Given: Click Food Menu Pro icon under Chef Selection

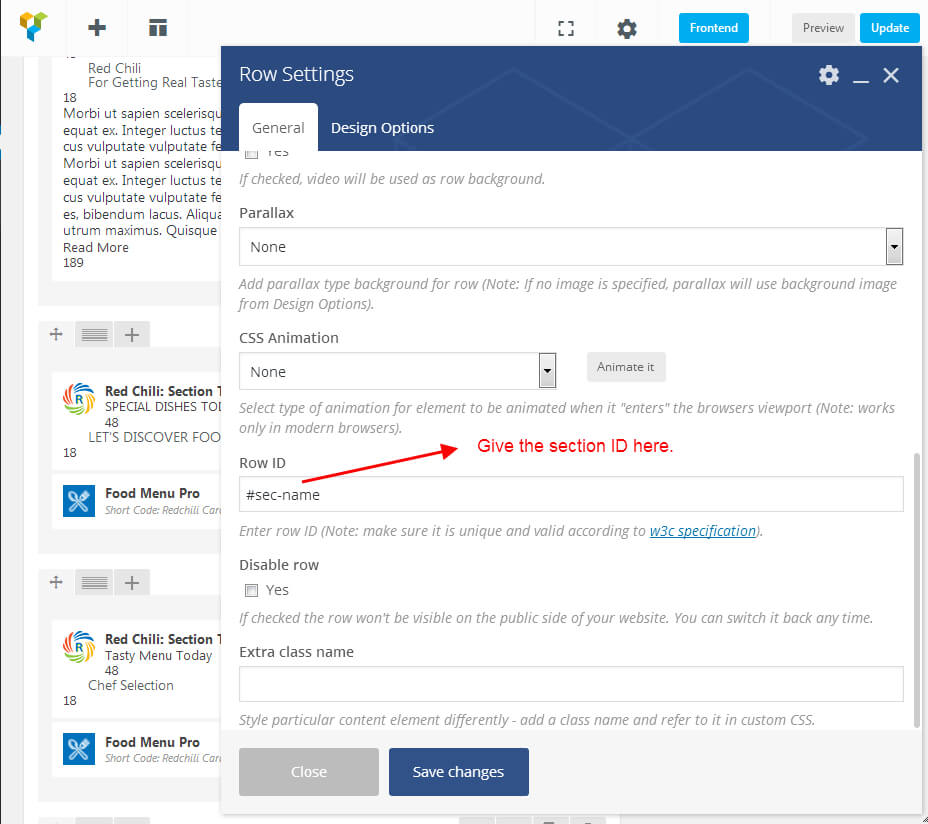Looking at the screenshot, I should 79,749.
